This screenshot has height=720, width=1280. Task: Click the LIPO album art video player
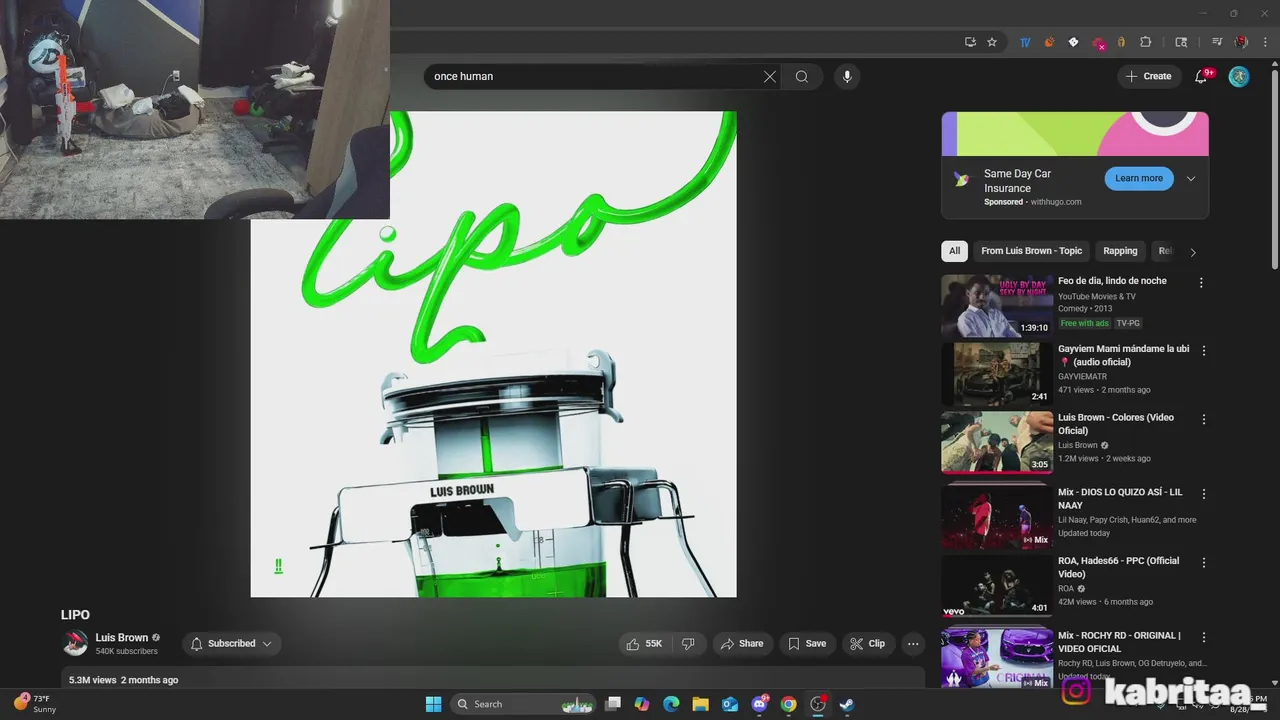(x=493, y=354)
